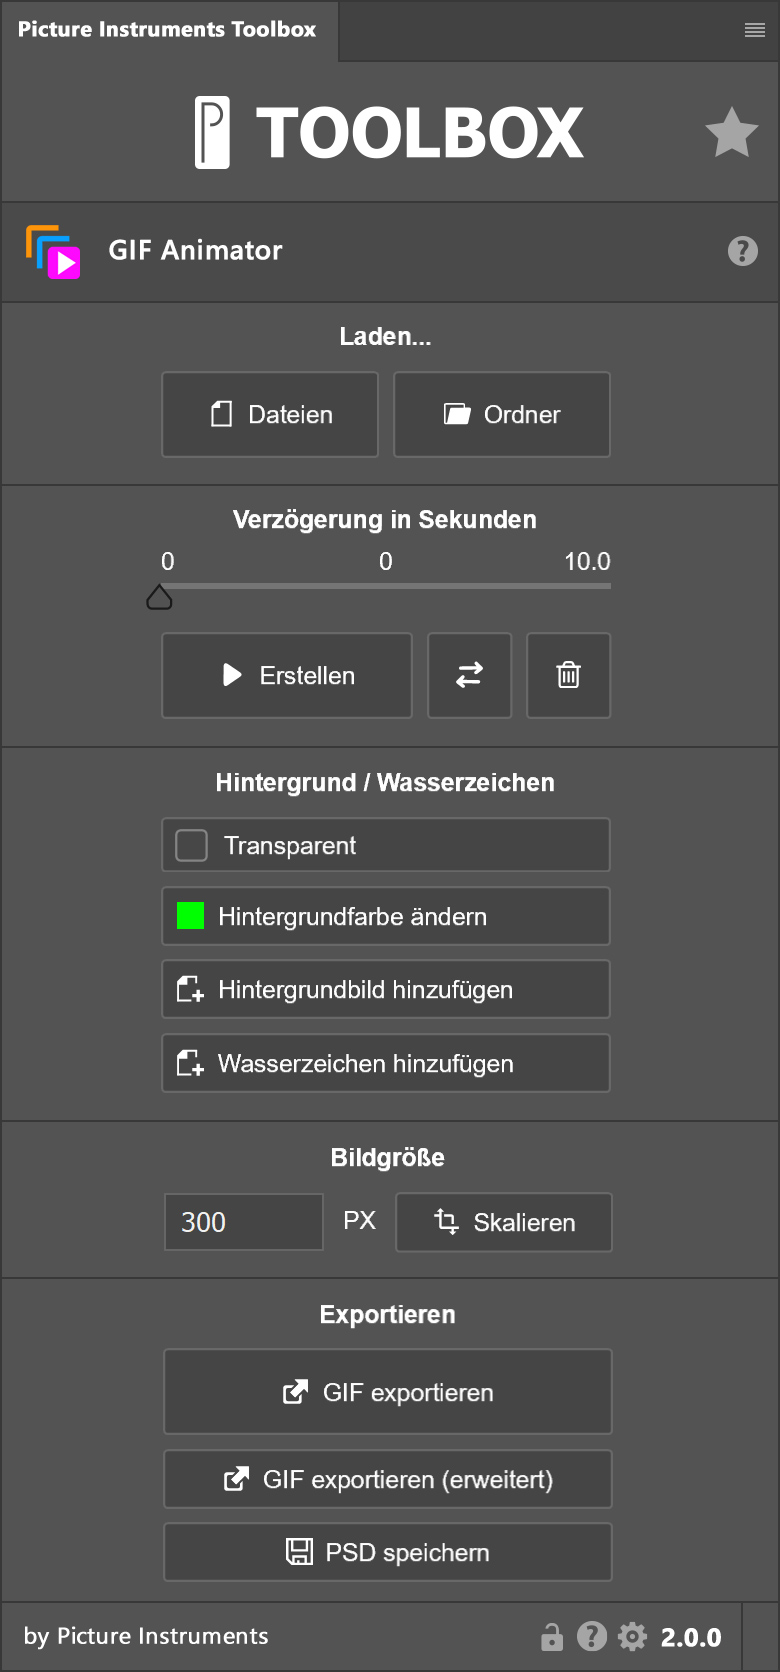
Task: Click the Ordner load button
Action: (502, 415)
